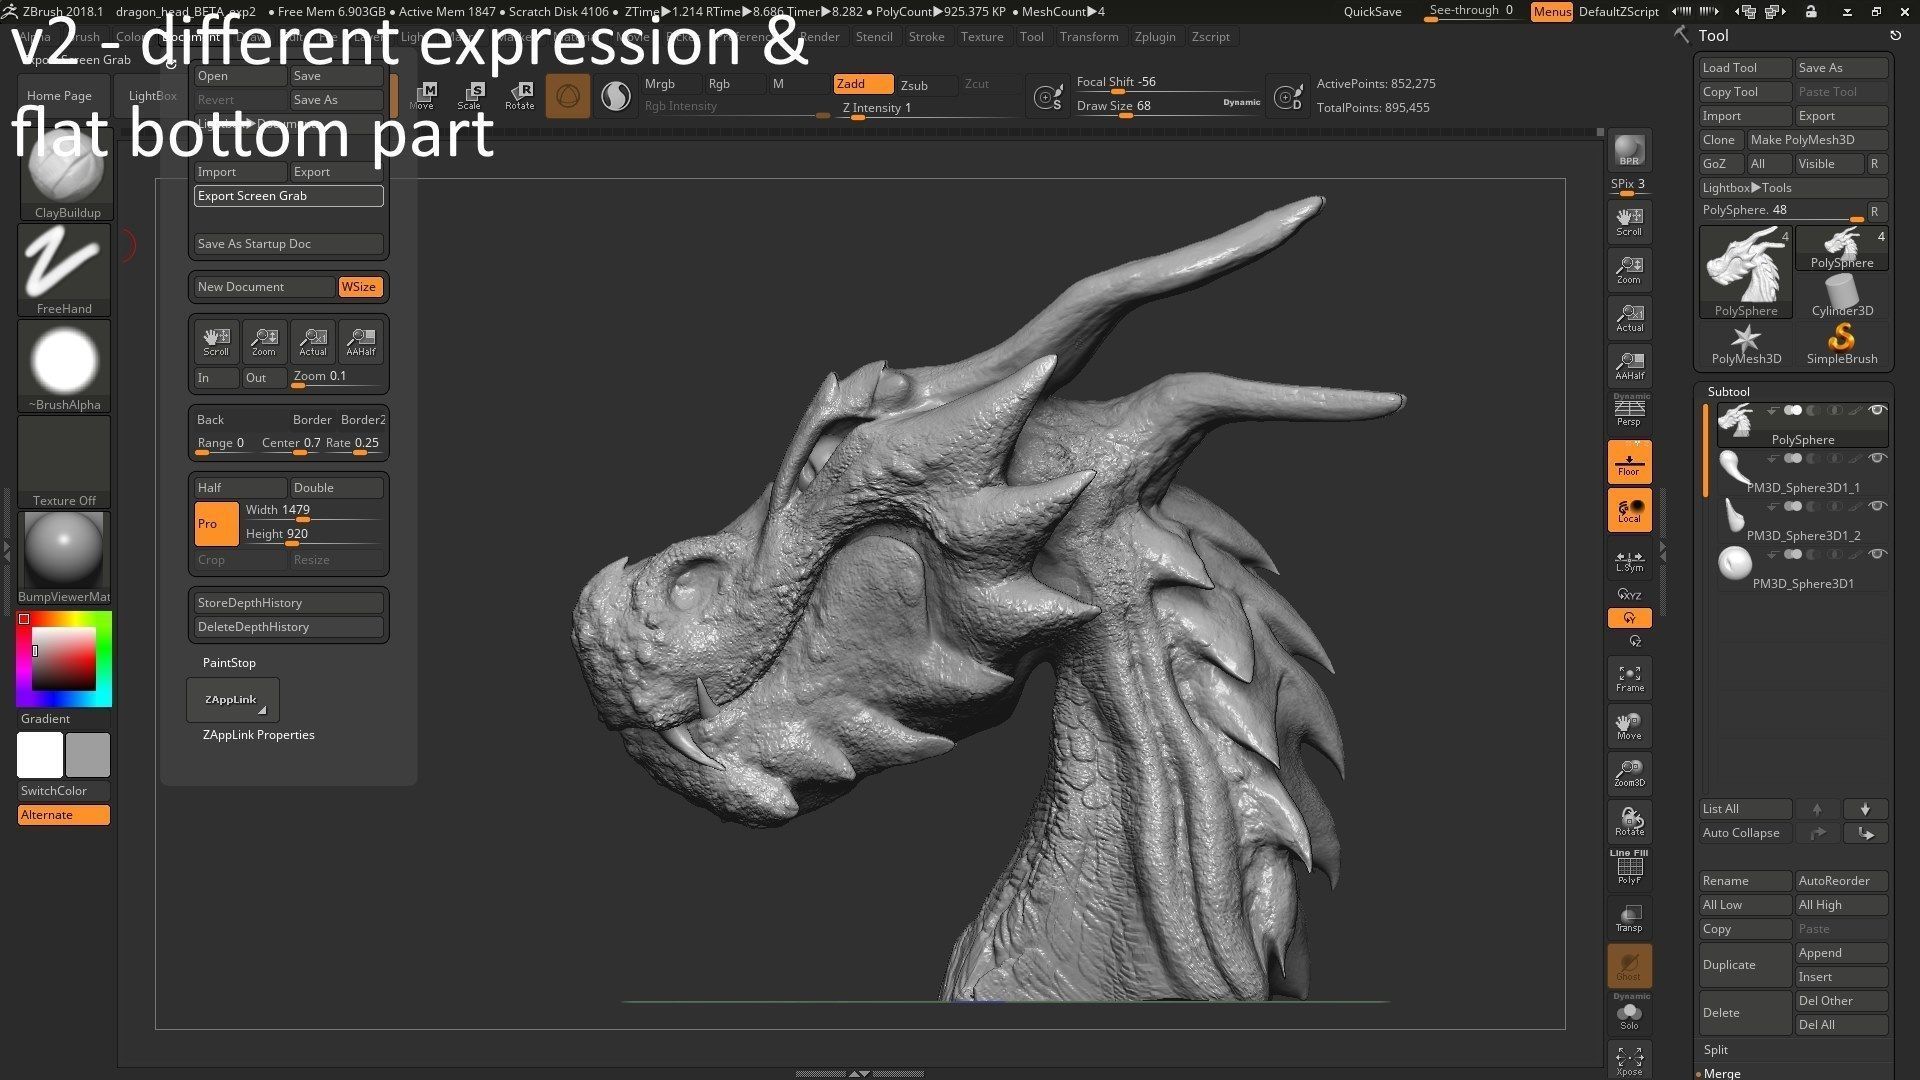Click the AAHalf icon in right shelf
Image resolution: width=1920 pixels, height=1080 pixels.
pyautogui.click(x=1629, y=365)
